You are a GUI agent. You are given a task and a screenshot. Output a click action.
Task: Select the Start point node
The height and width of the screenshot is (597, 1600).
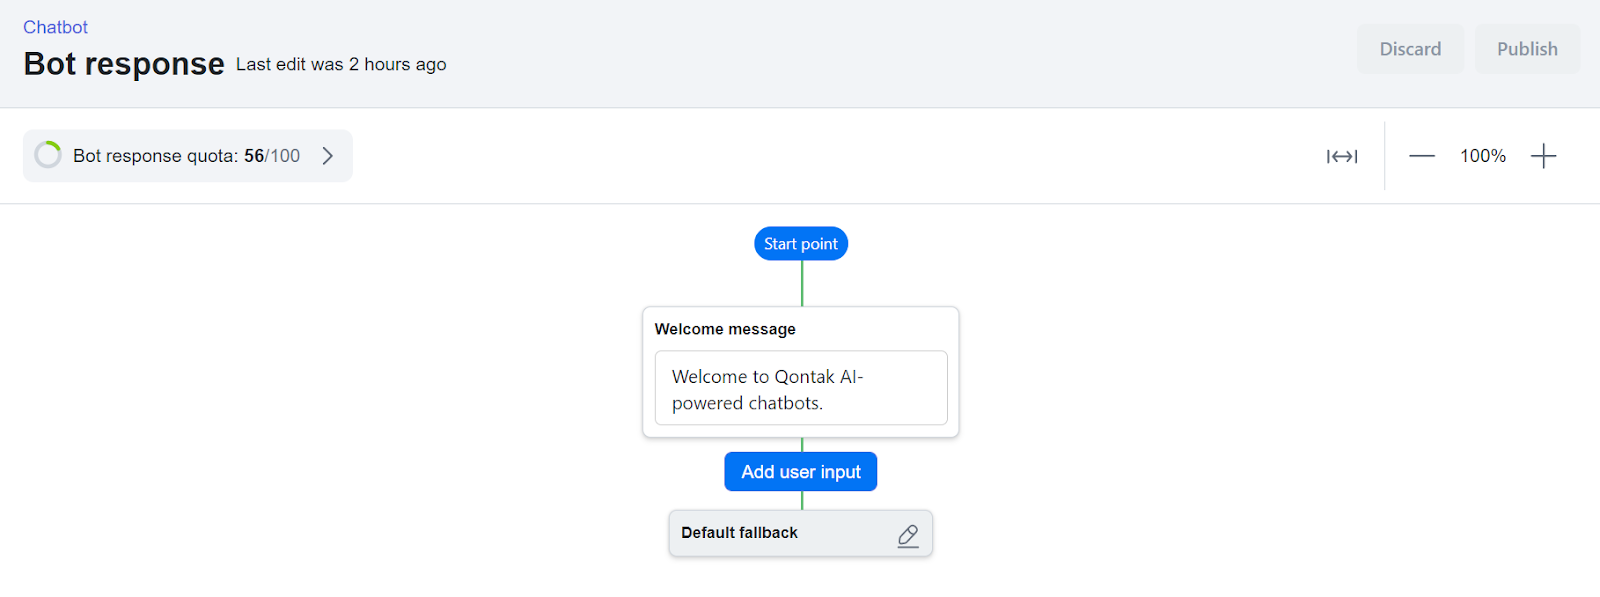(801, 244)
